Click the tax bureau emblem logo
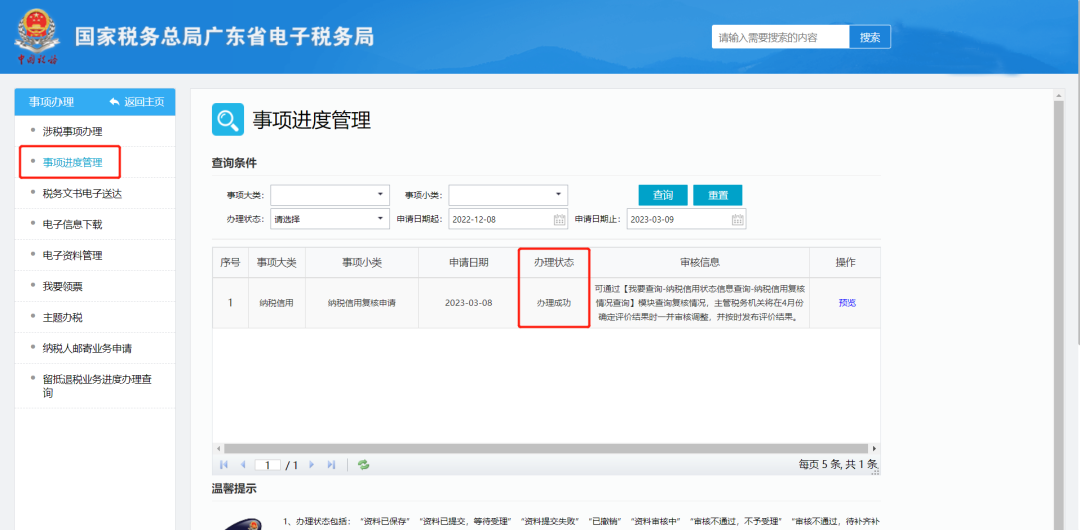Image resolution: width=1080 pixels, height=530 pixels. point(36,36)
